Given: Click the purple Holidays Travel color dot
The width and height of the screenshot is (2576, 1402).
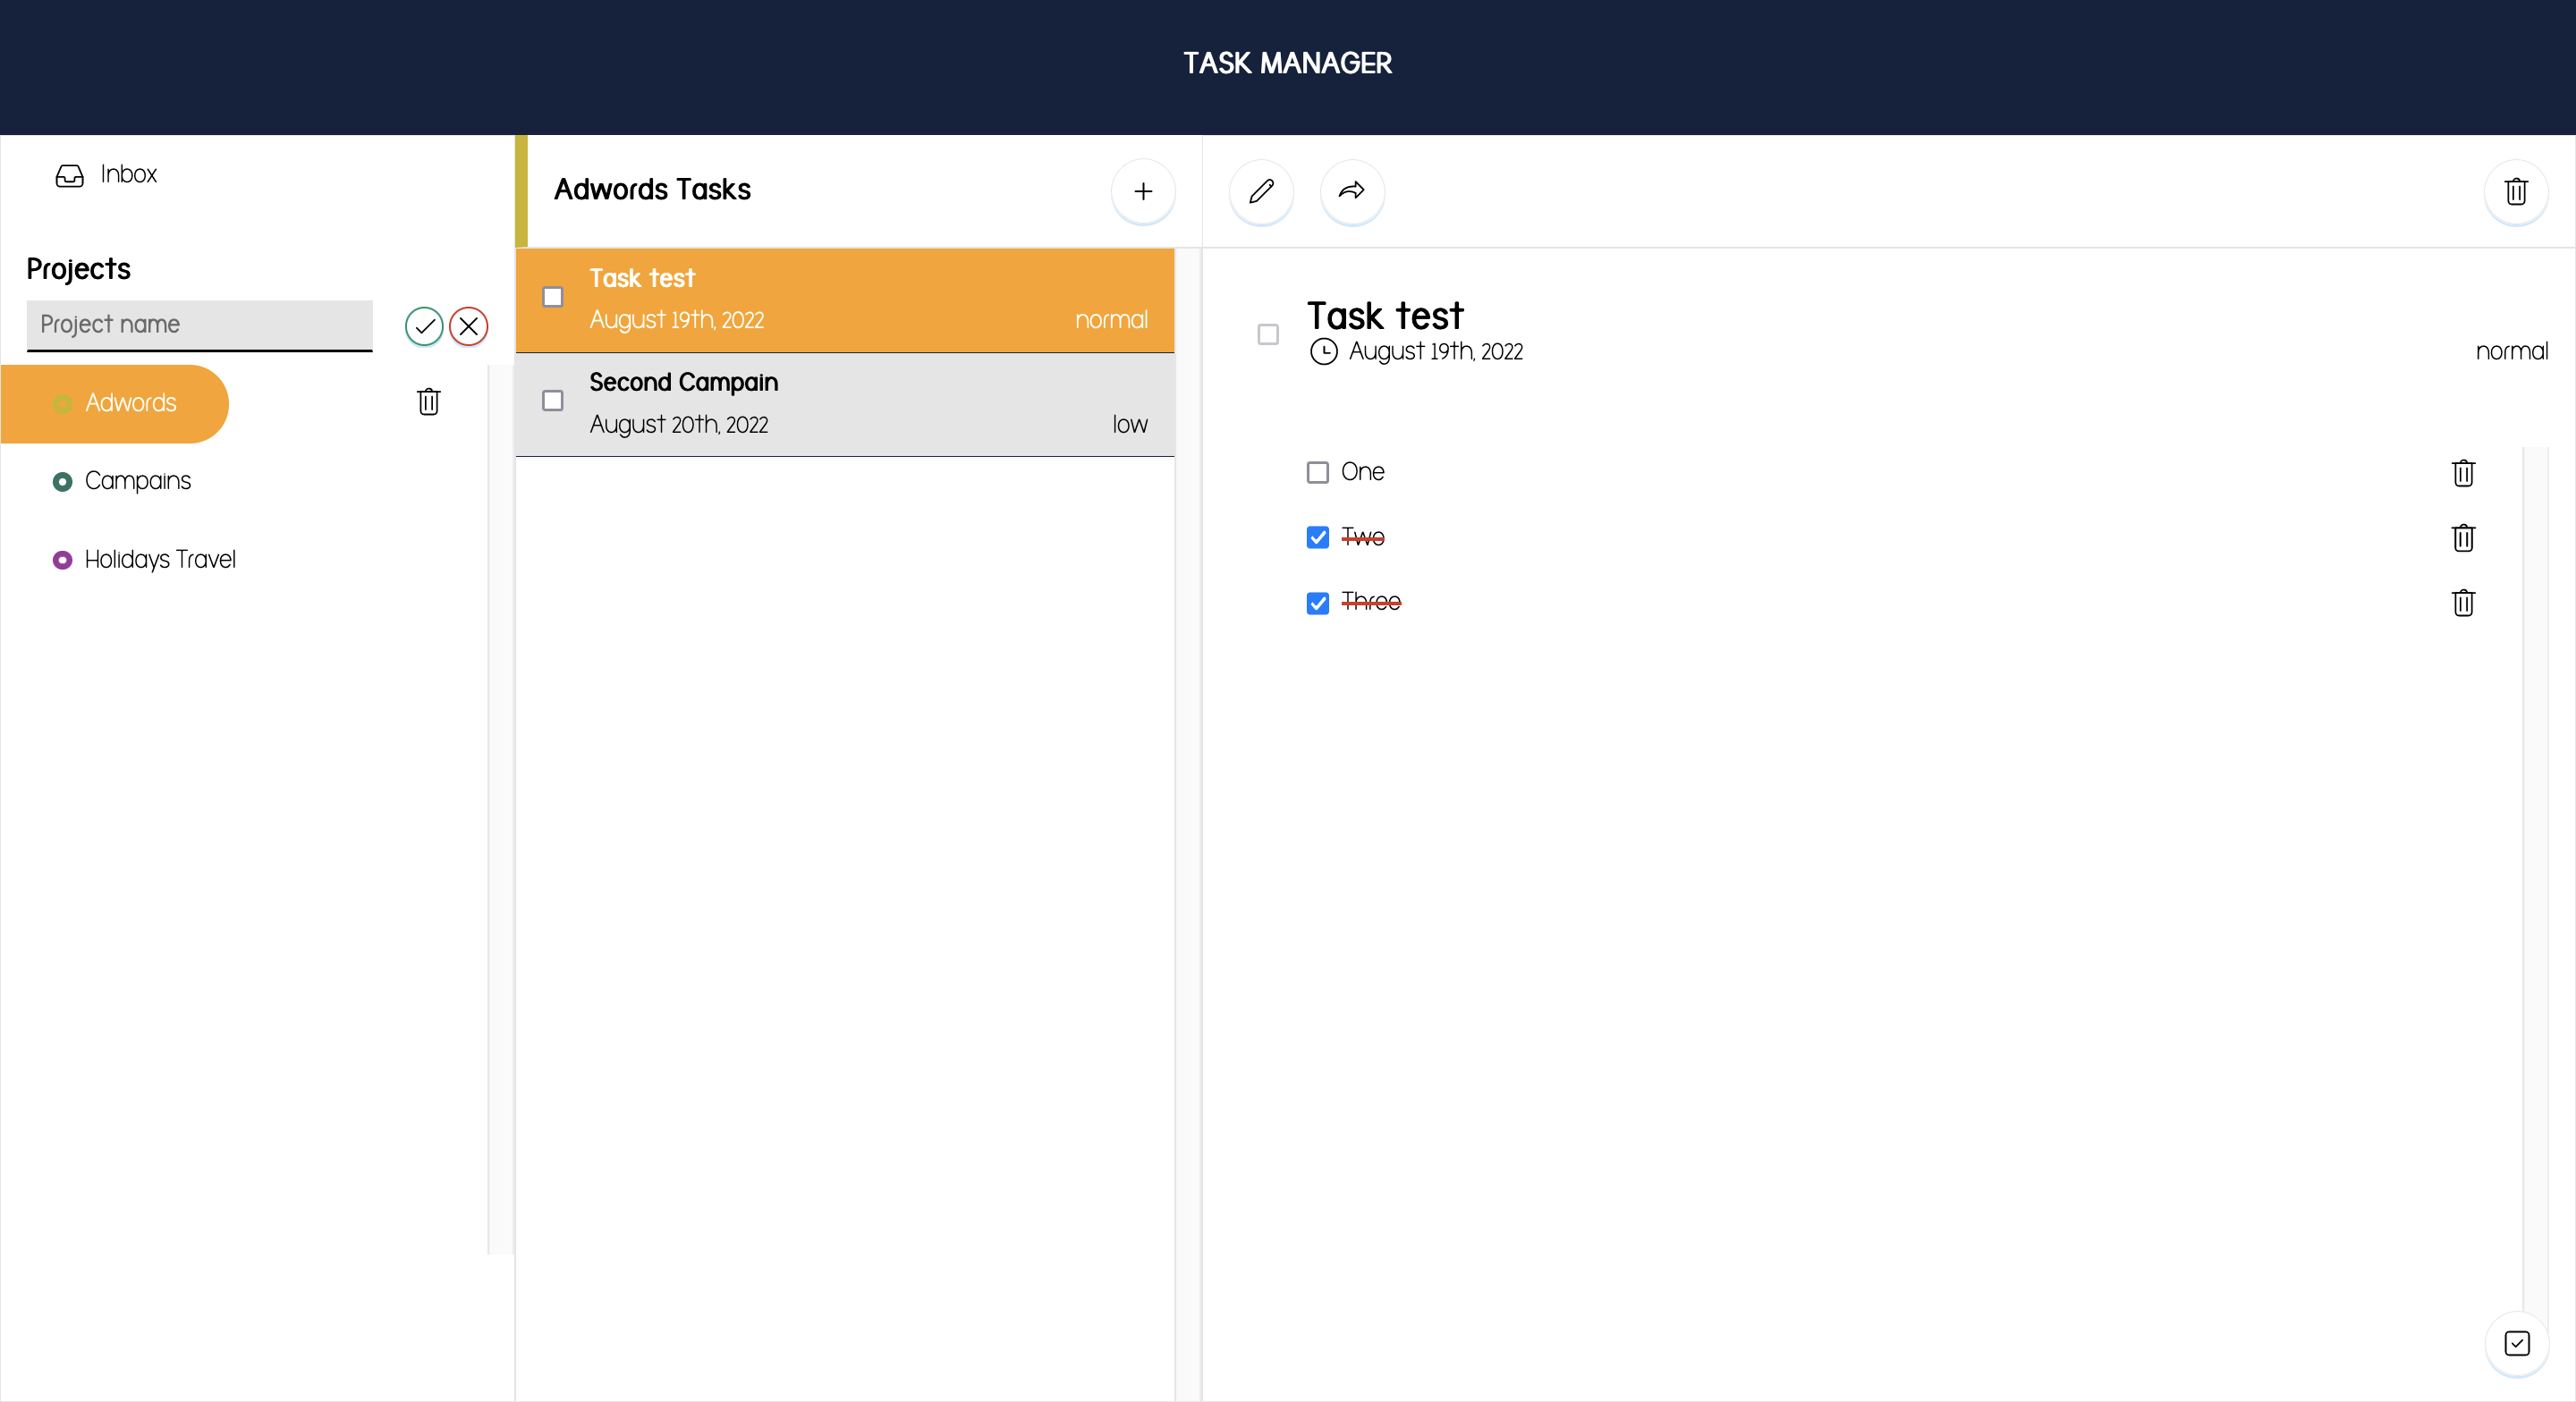Looking at the screenshot, I should point(62,560).
